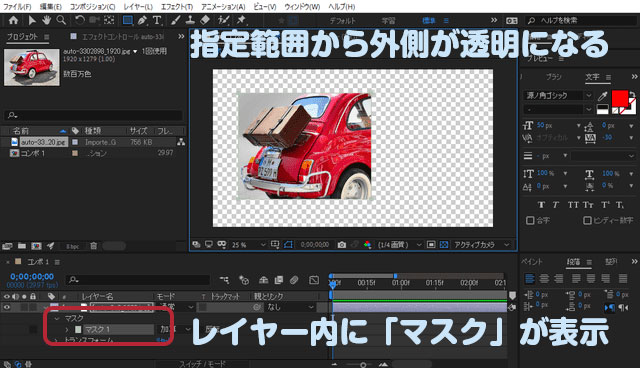640x368 pixels.
Task: Toggle the 合字 ligatures checkbox
Action: tap(530, 220)
